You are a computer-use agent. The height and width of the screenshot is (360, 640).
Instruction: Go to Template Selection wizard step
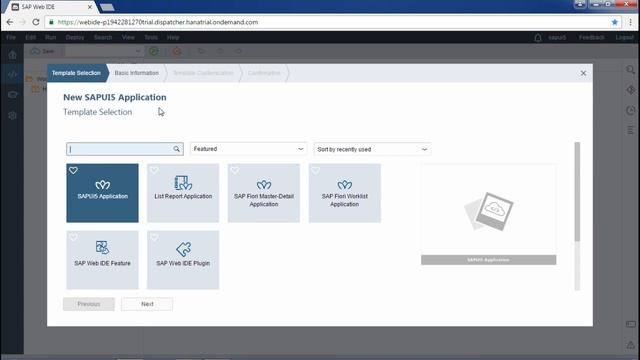click(x=76, y=73)
